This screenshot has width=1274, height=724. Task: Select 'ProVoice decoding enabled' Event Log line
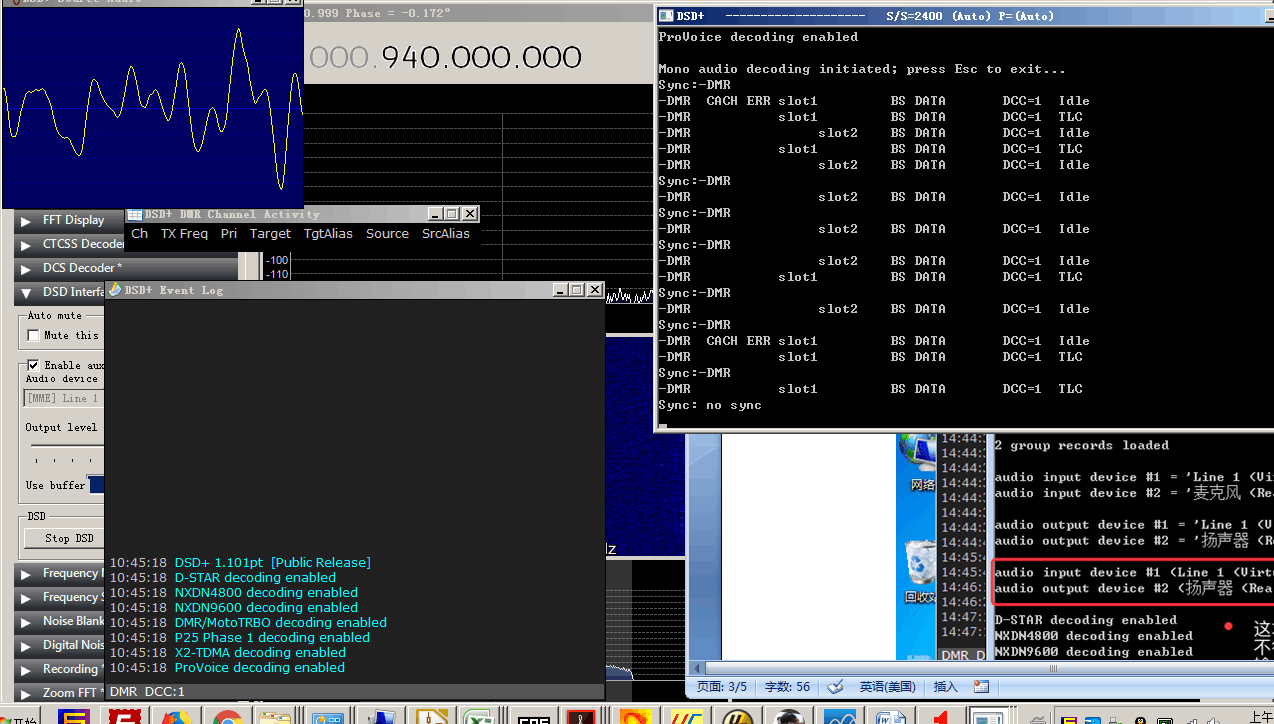(x=260, y=668)
